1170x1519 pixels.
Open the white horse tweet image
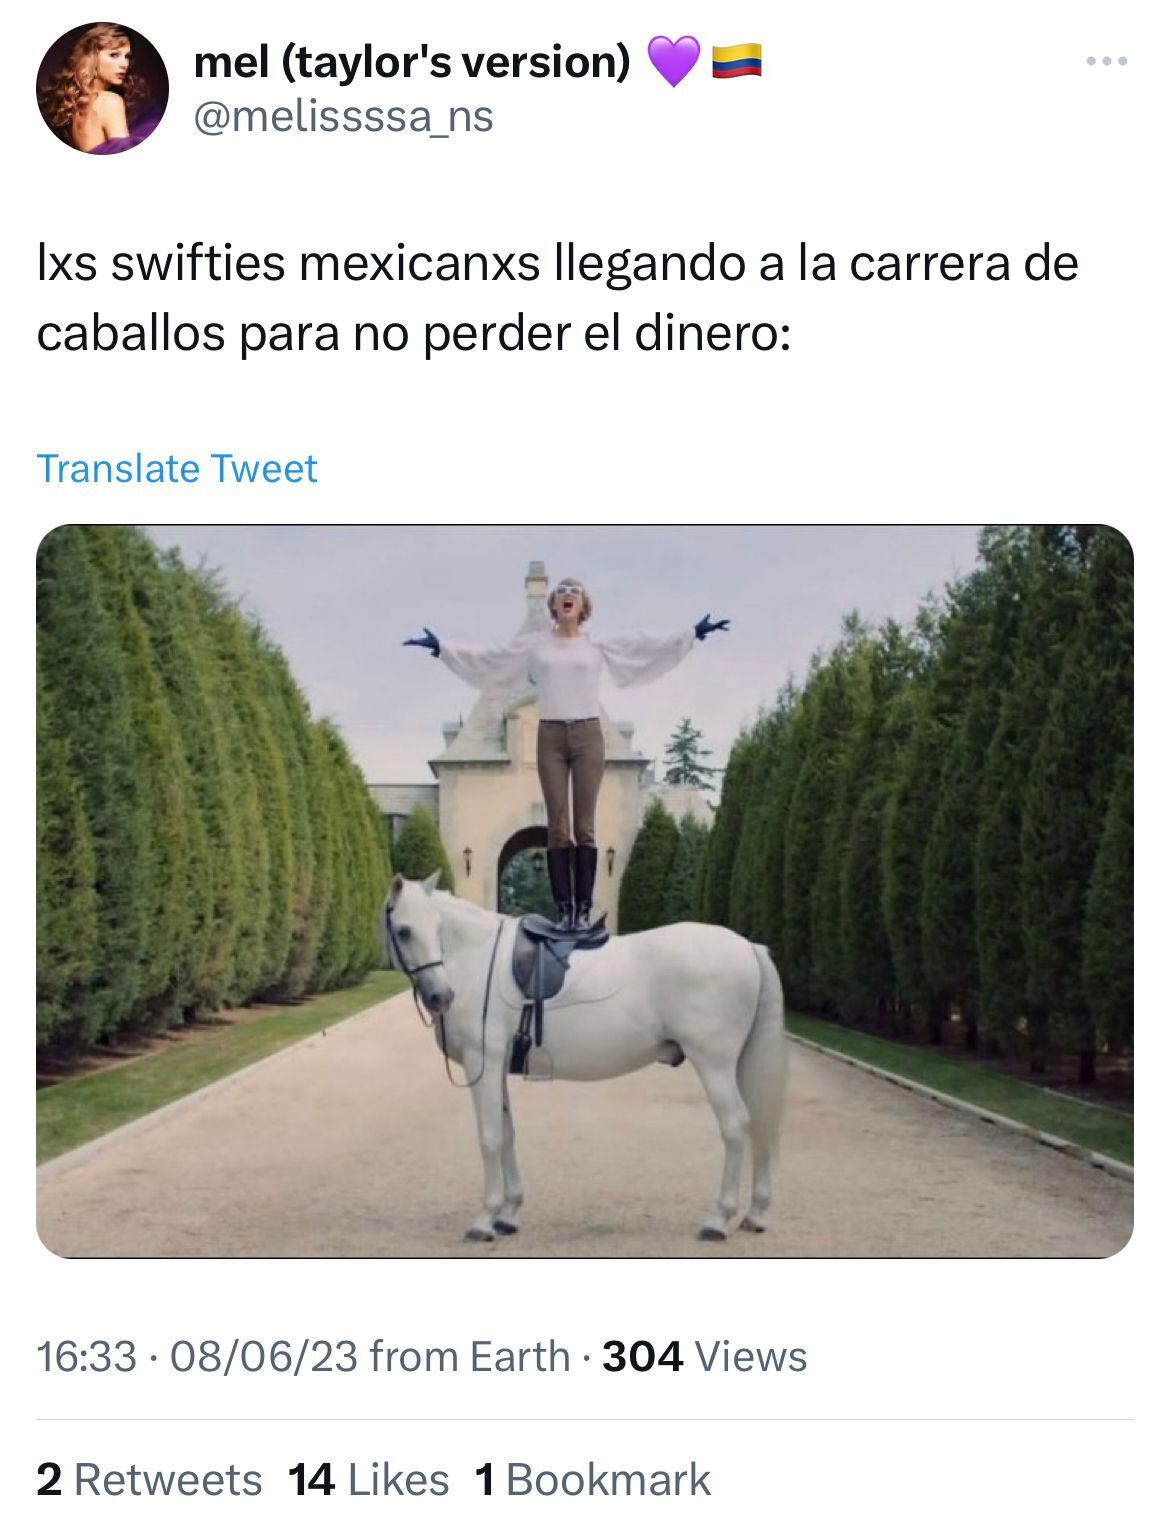pyautogui.click(x=585, y=891)
